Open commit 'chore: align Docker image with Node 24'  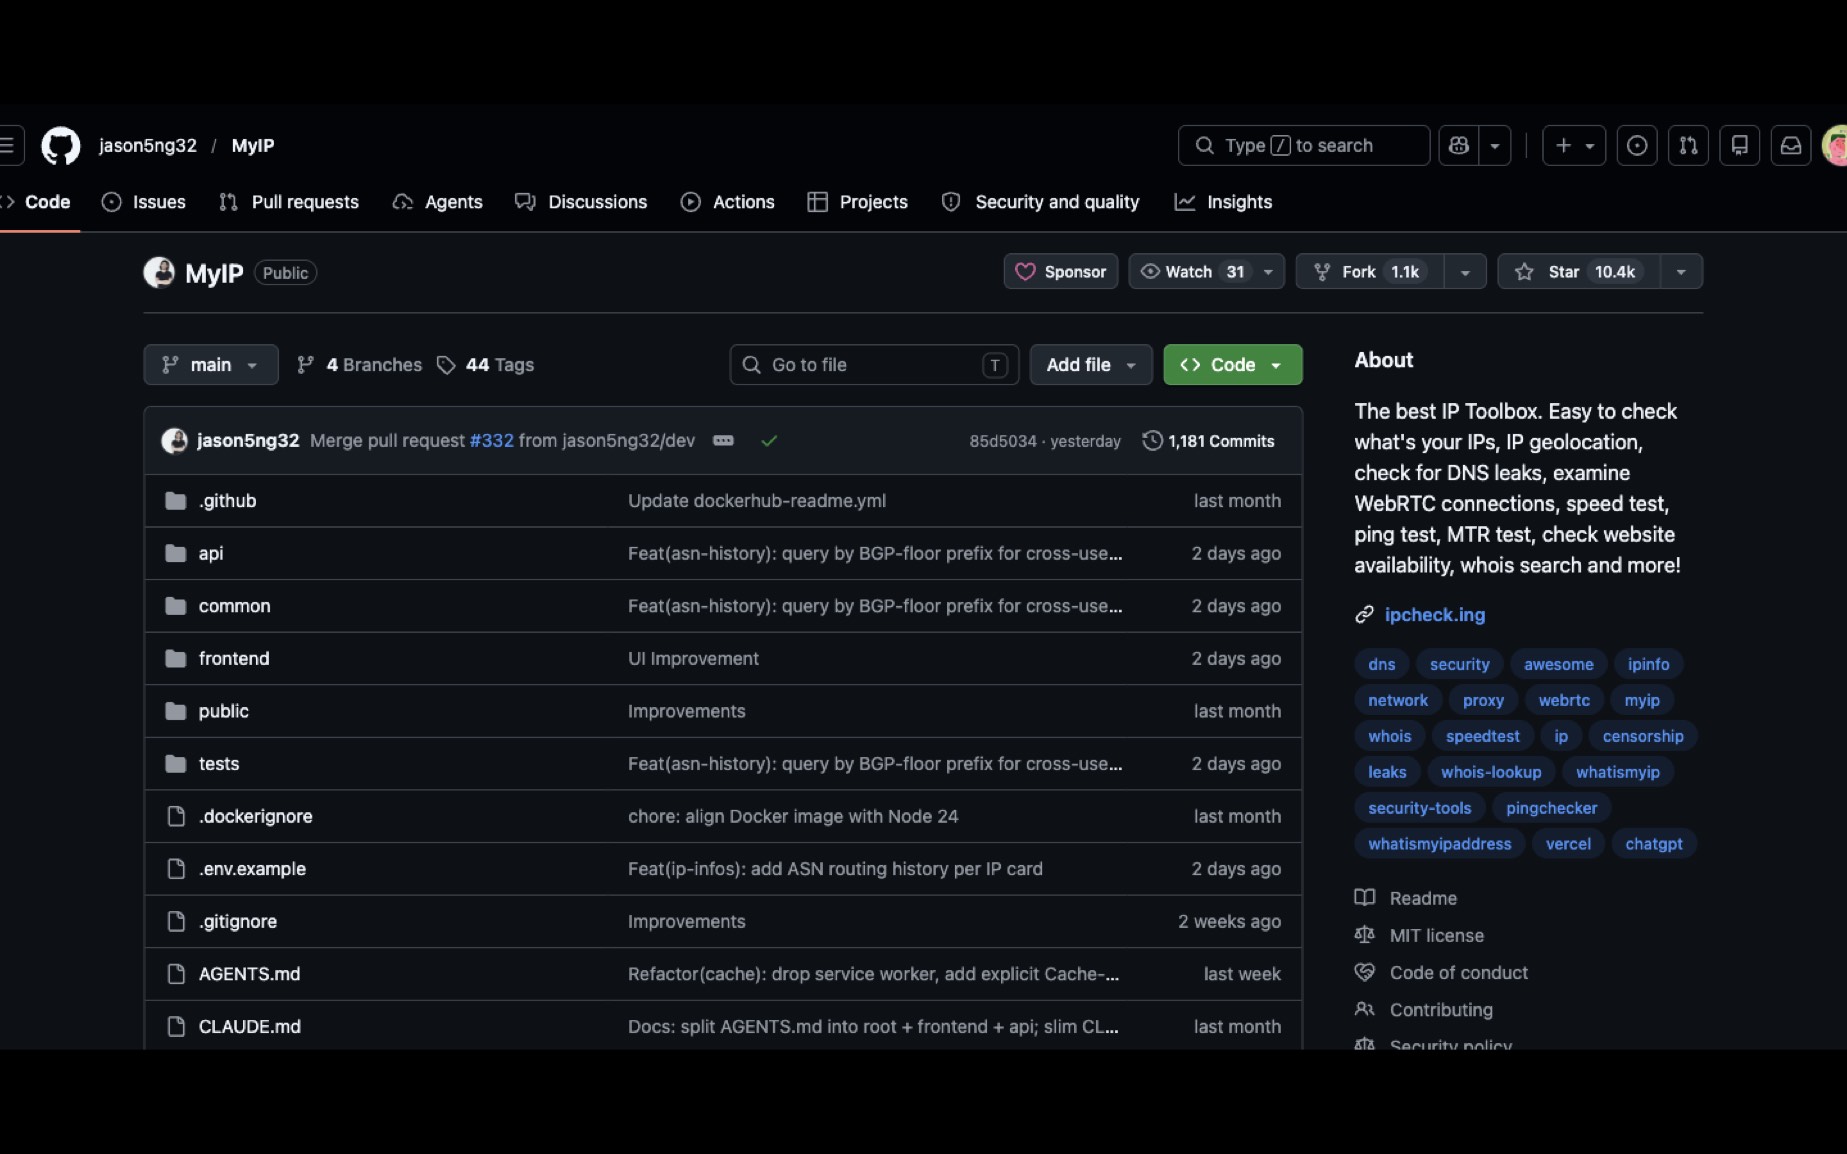[x=793, y=816]
